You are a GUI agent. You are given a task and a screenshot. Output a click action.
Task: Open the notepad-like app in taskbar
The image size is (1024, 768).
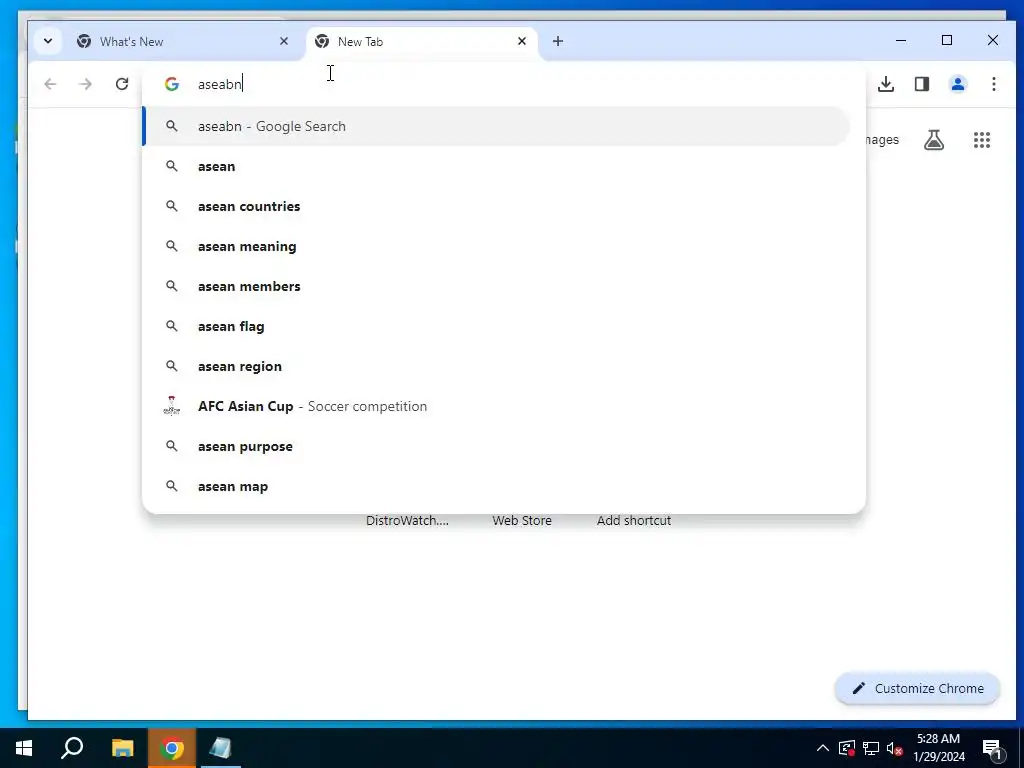[x=221, y=748]
